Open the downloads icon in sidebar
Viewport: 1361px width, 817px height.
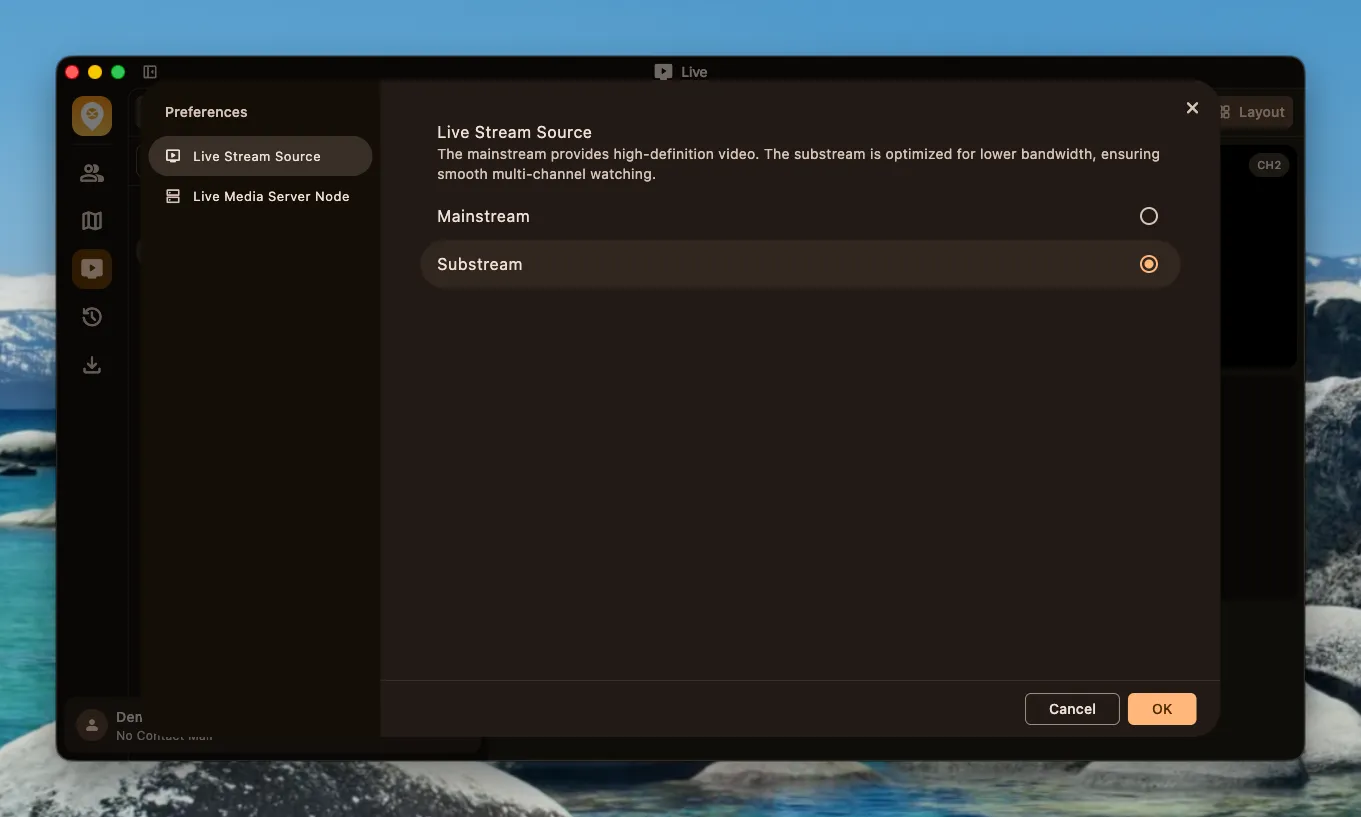tap(92, 365)
